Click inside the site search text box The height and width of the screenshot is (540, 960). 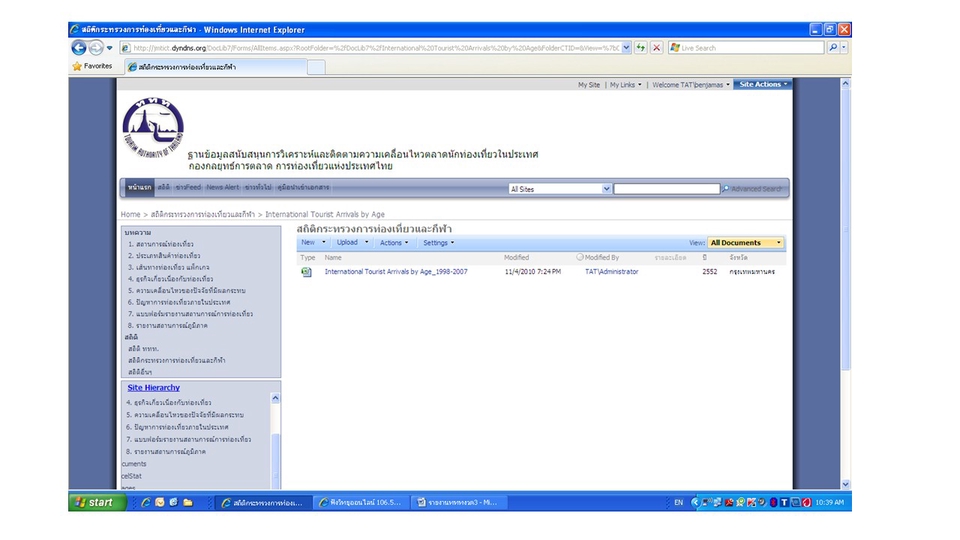tap(667, 189)
